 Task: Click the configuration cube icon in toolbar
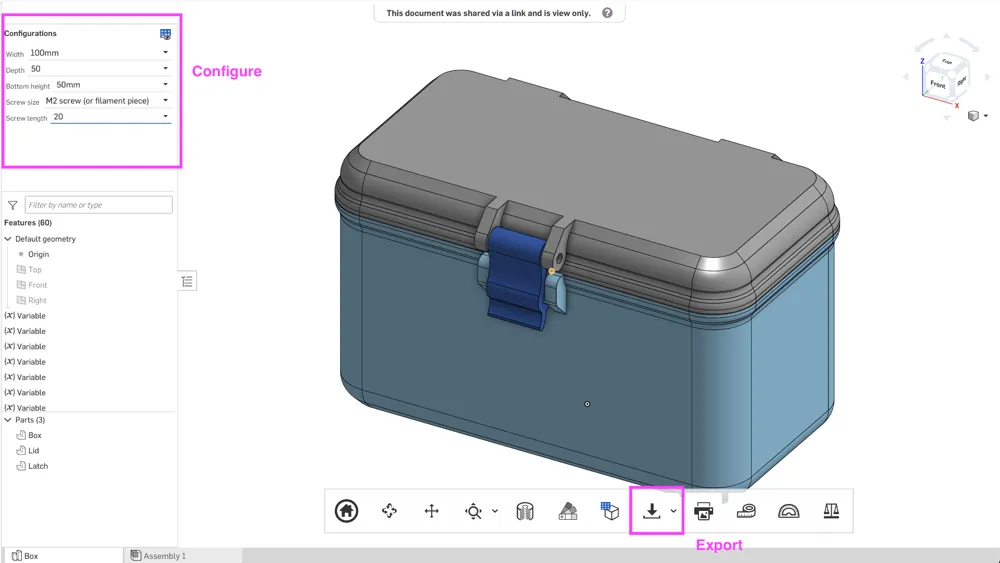pyautogui.click(x=610, y=511)
